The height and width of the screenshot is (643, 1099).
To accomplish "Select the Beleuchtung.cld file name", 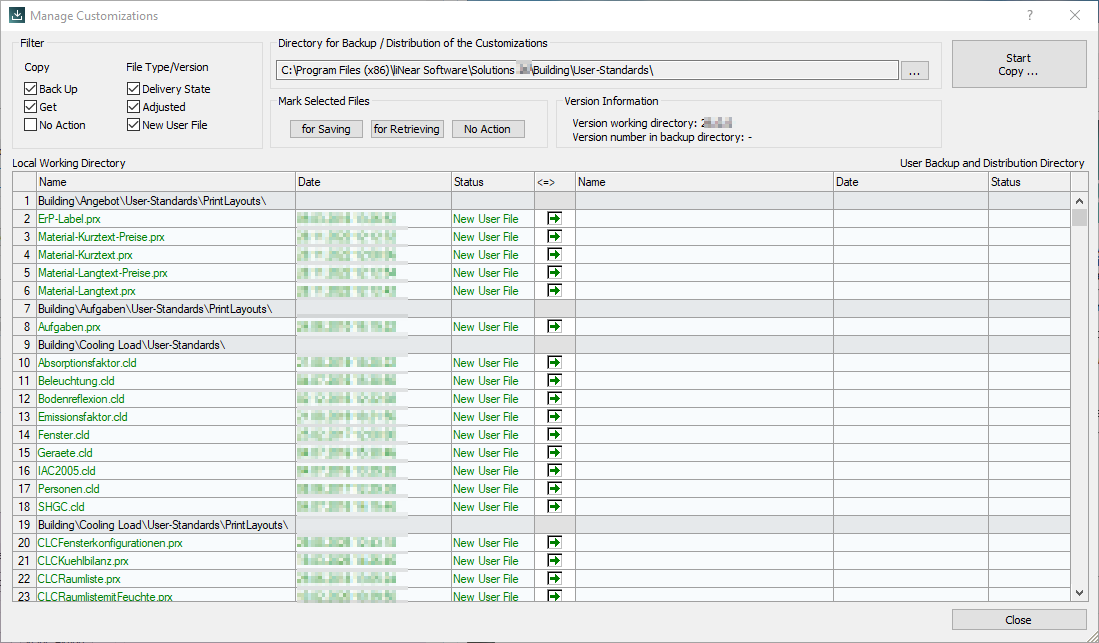I will tap(76, 381).
